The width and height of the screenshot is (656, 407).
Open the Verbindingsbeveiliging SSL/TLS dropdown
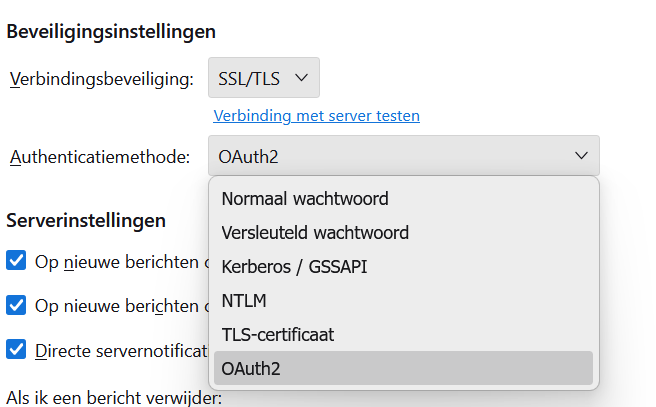(x=263, y=78)
